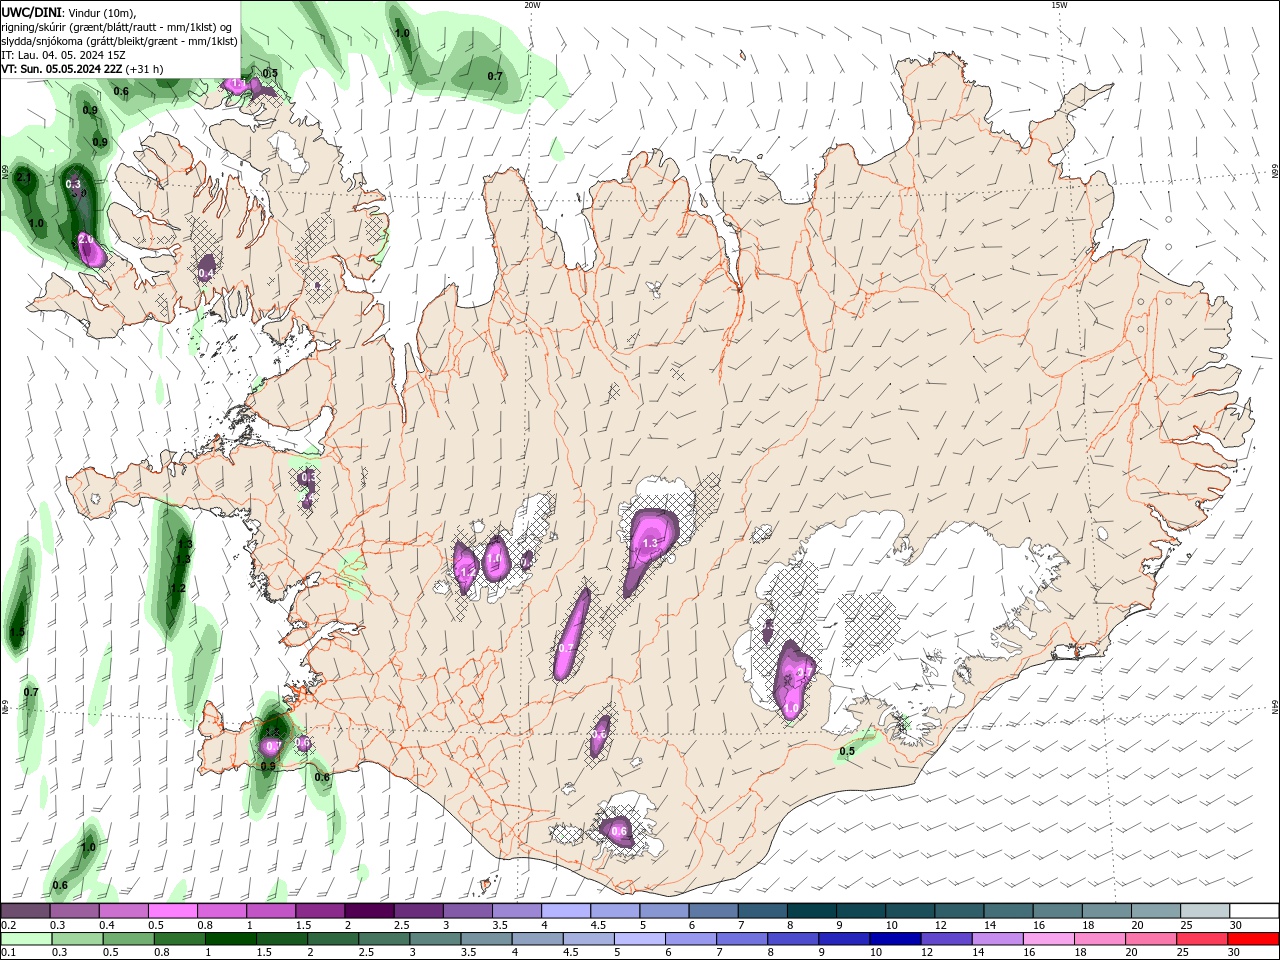Click the dark teal 8 snow-scale swatch
1280x960 pixels.
(x=811, y=911)
